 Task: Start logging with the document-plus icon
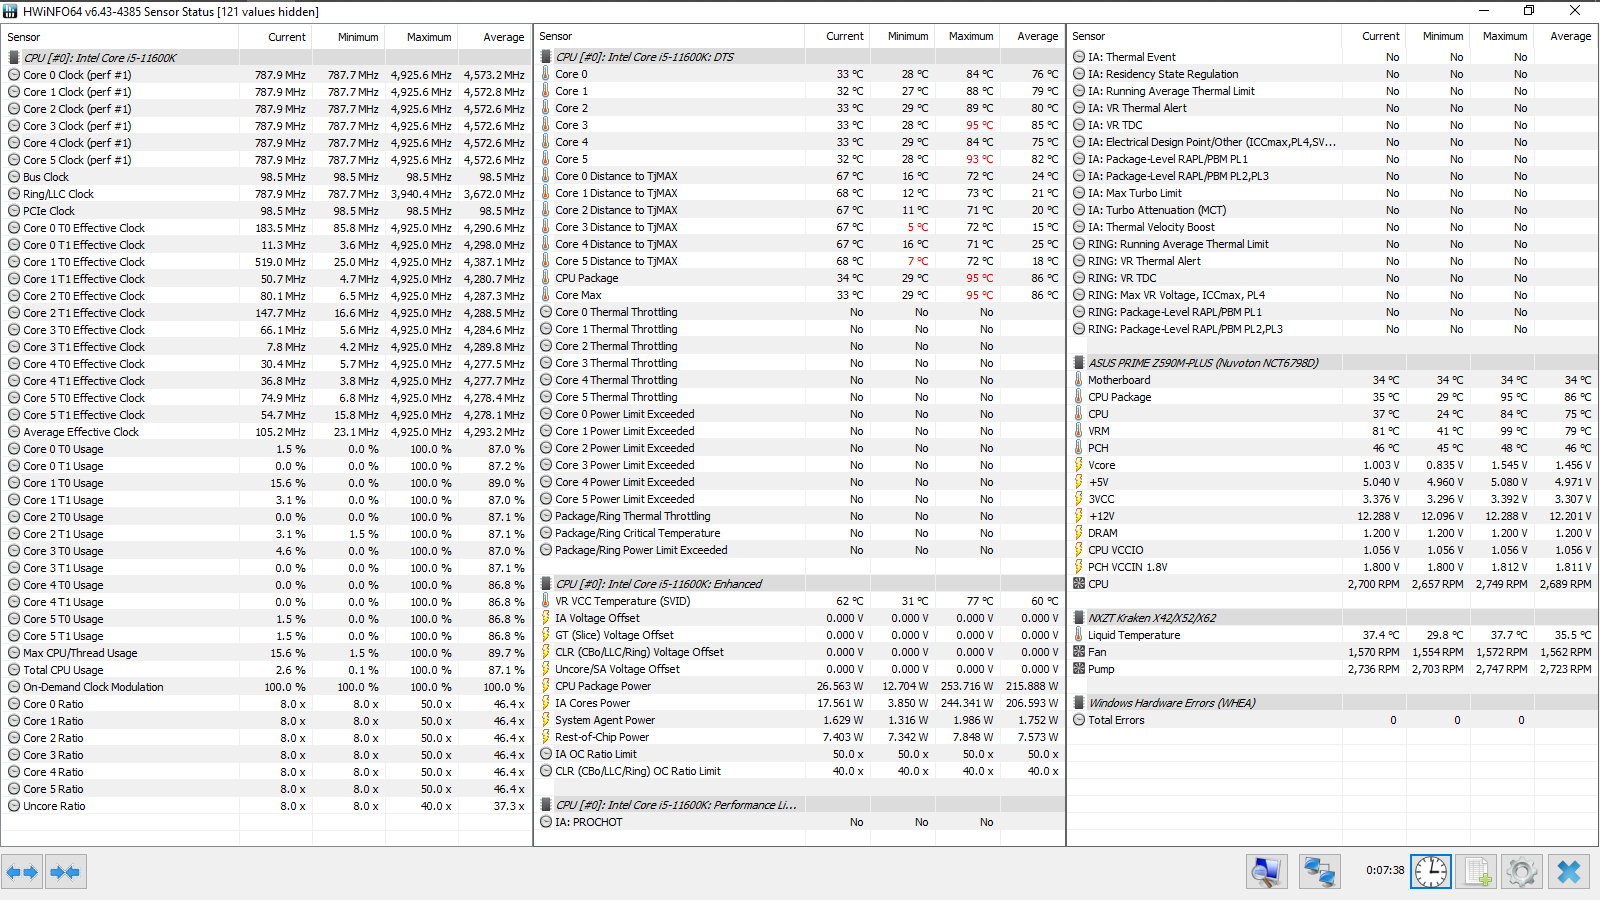1477,872
